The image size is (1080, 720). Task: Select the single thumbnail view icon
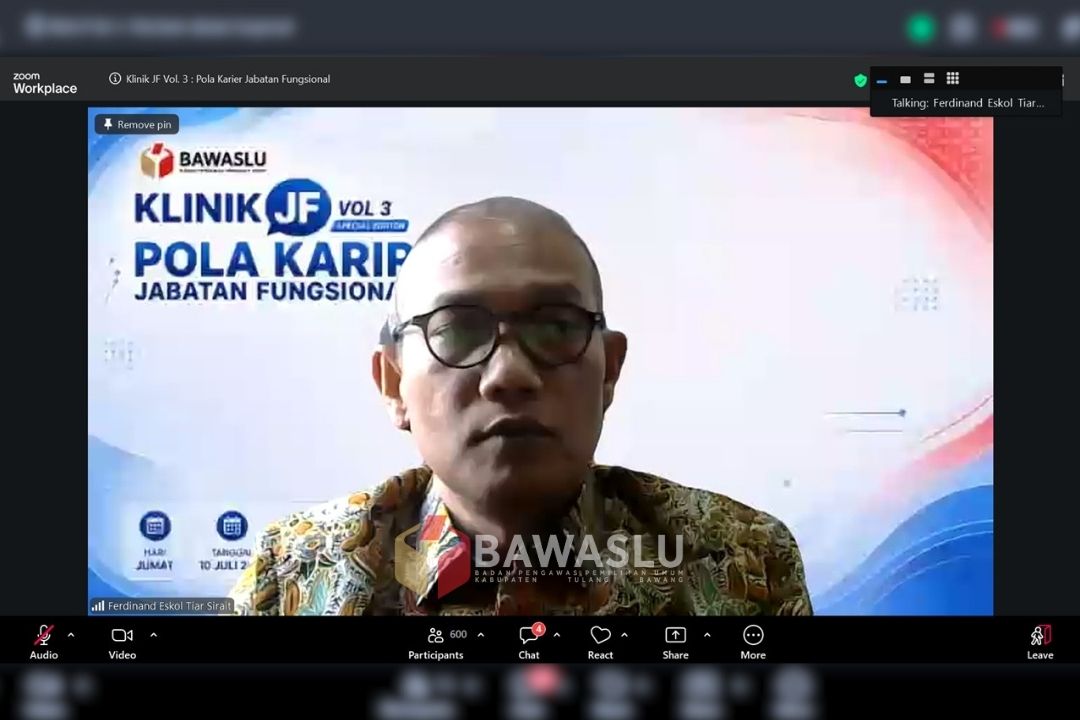click(x=905, y=79)
